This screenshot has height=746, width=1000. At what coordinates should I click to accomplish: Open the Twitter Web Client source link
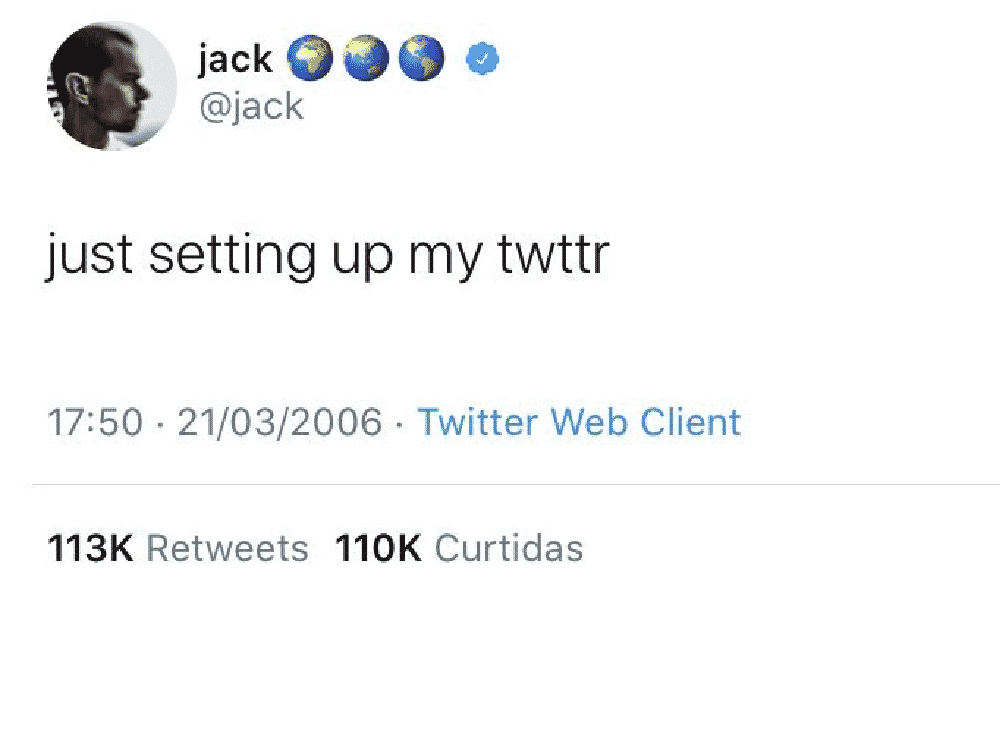[x=579, y=422]
